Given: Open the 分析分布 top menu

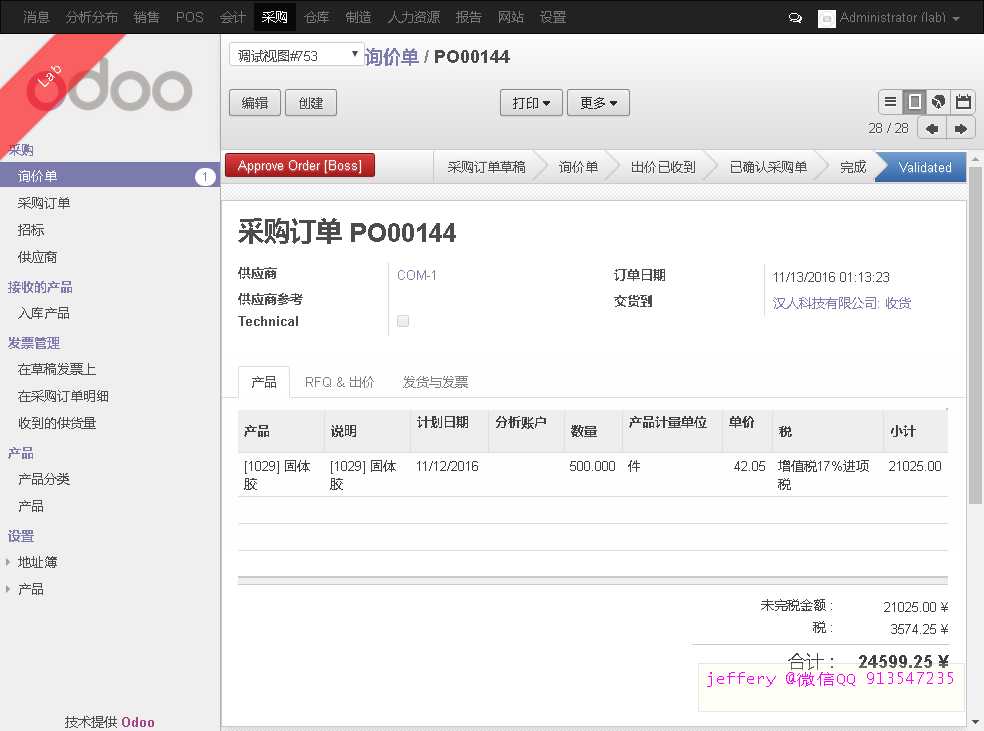Looking at the screenshot, I should point(92,17).
